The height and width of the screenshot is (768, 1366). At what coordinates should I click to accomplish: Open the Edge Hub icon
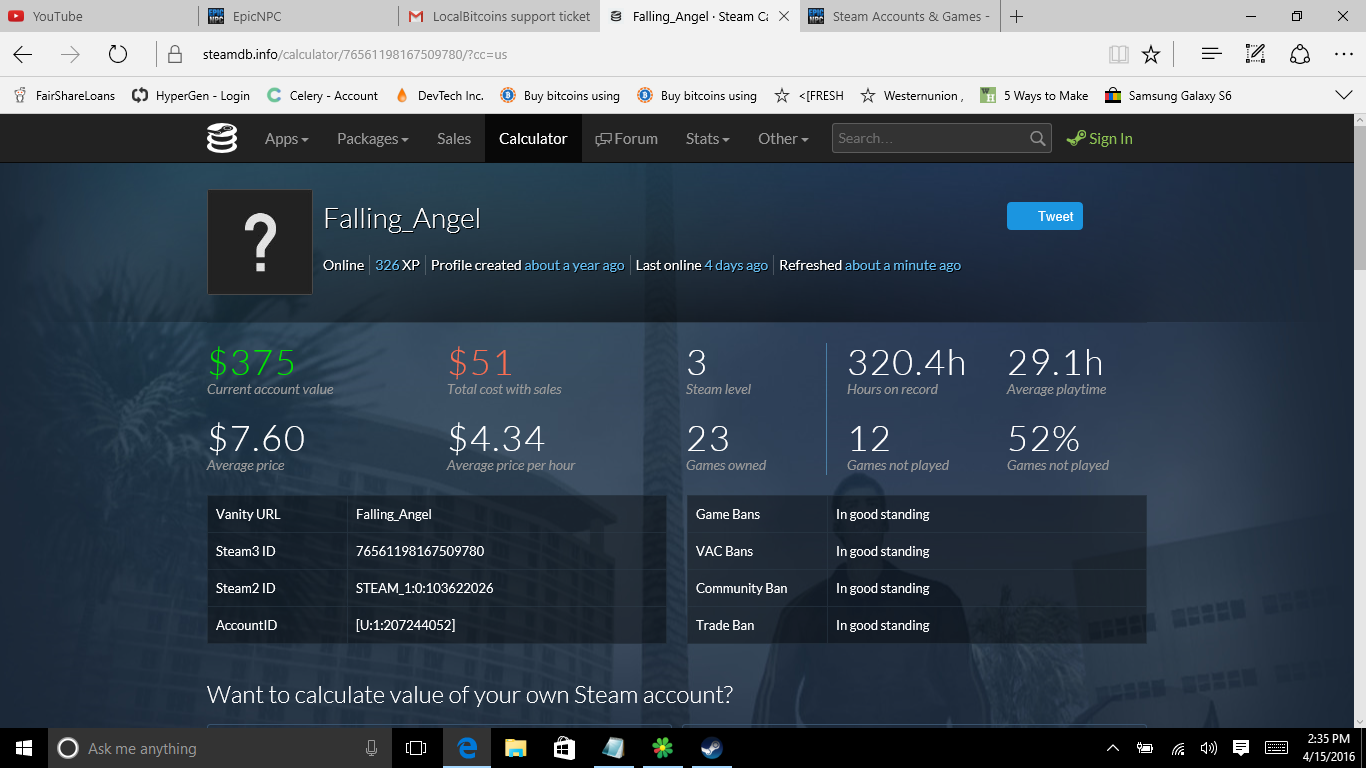tap(1211, 54)
